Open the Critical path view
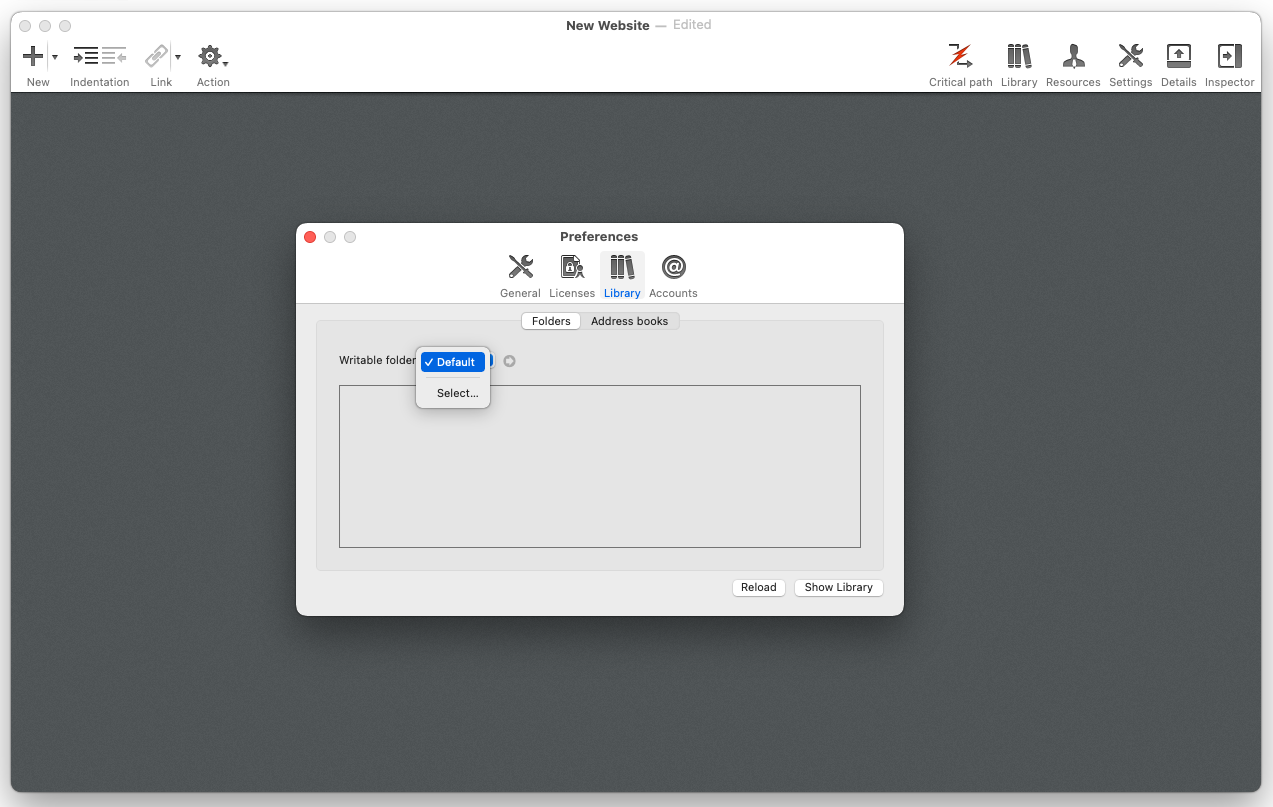Screen dimensions: 1273x807 tap(960, 57)
